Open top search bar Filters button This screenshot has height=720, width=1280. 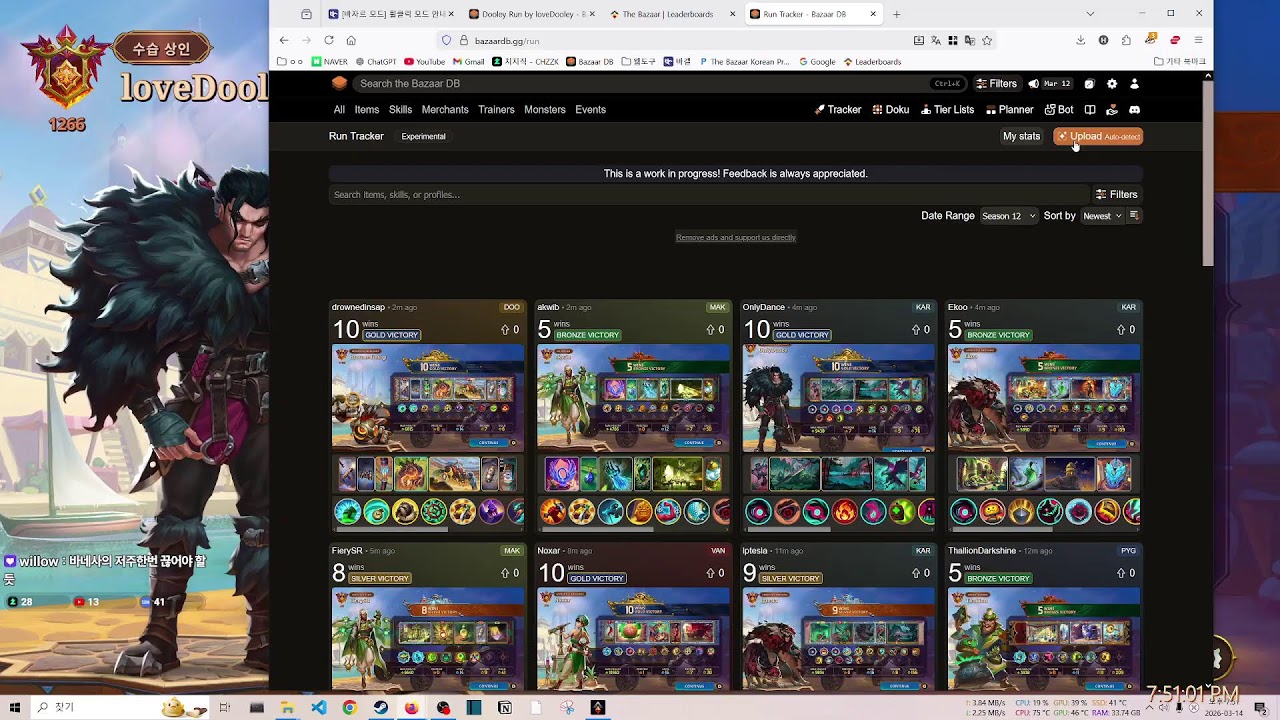997,84
